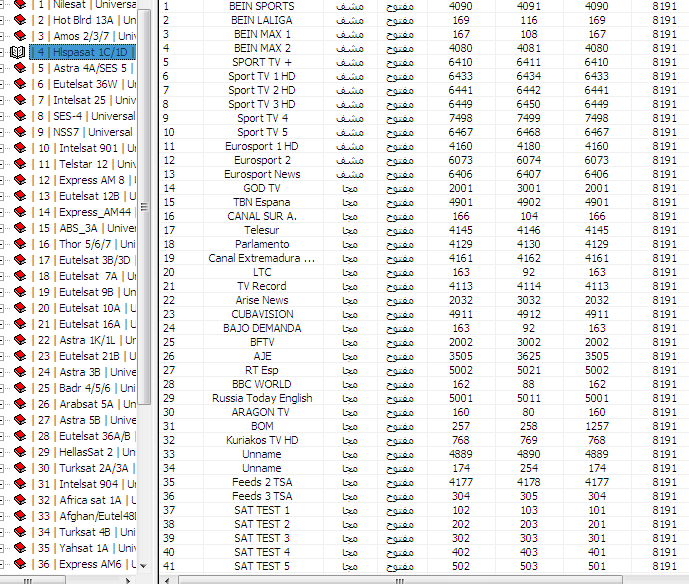Expand the Hispasat 1C/1D tree node
689x584 pixels.
coord(1,52)
